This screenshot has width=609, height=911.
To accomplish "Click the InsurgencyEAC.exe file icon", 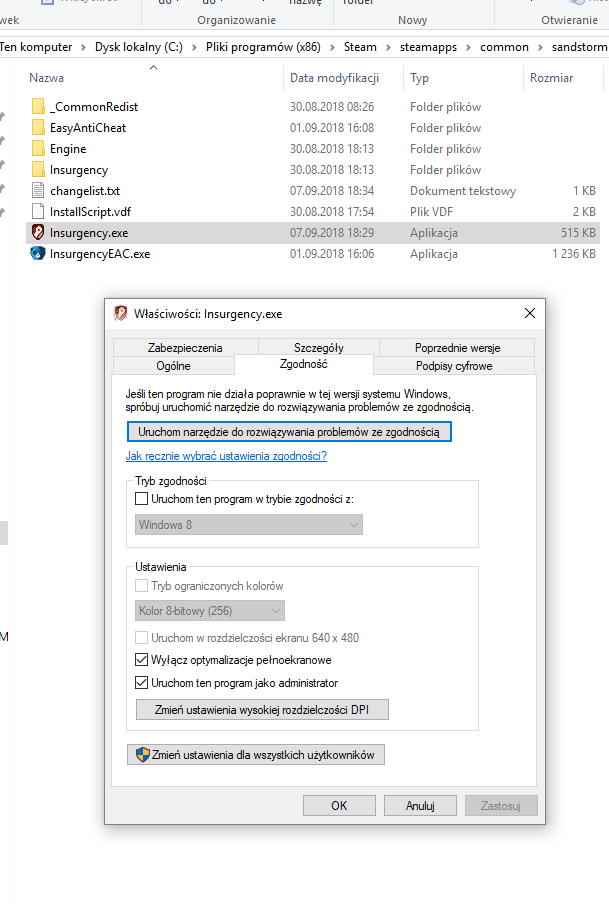I will tap(37, 254).
